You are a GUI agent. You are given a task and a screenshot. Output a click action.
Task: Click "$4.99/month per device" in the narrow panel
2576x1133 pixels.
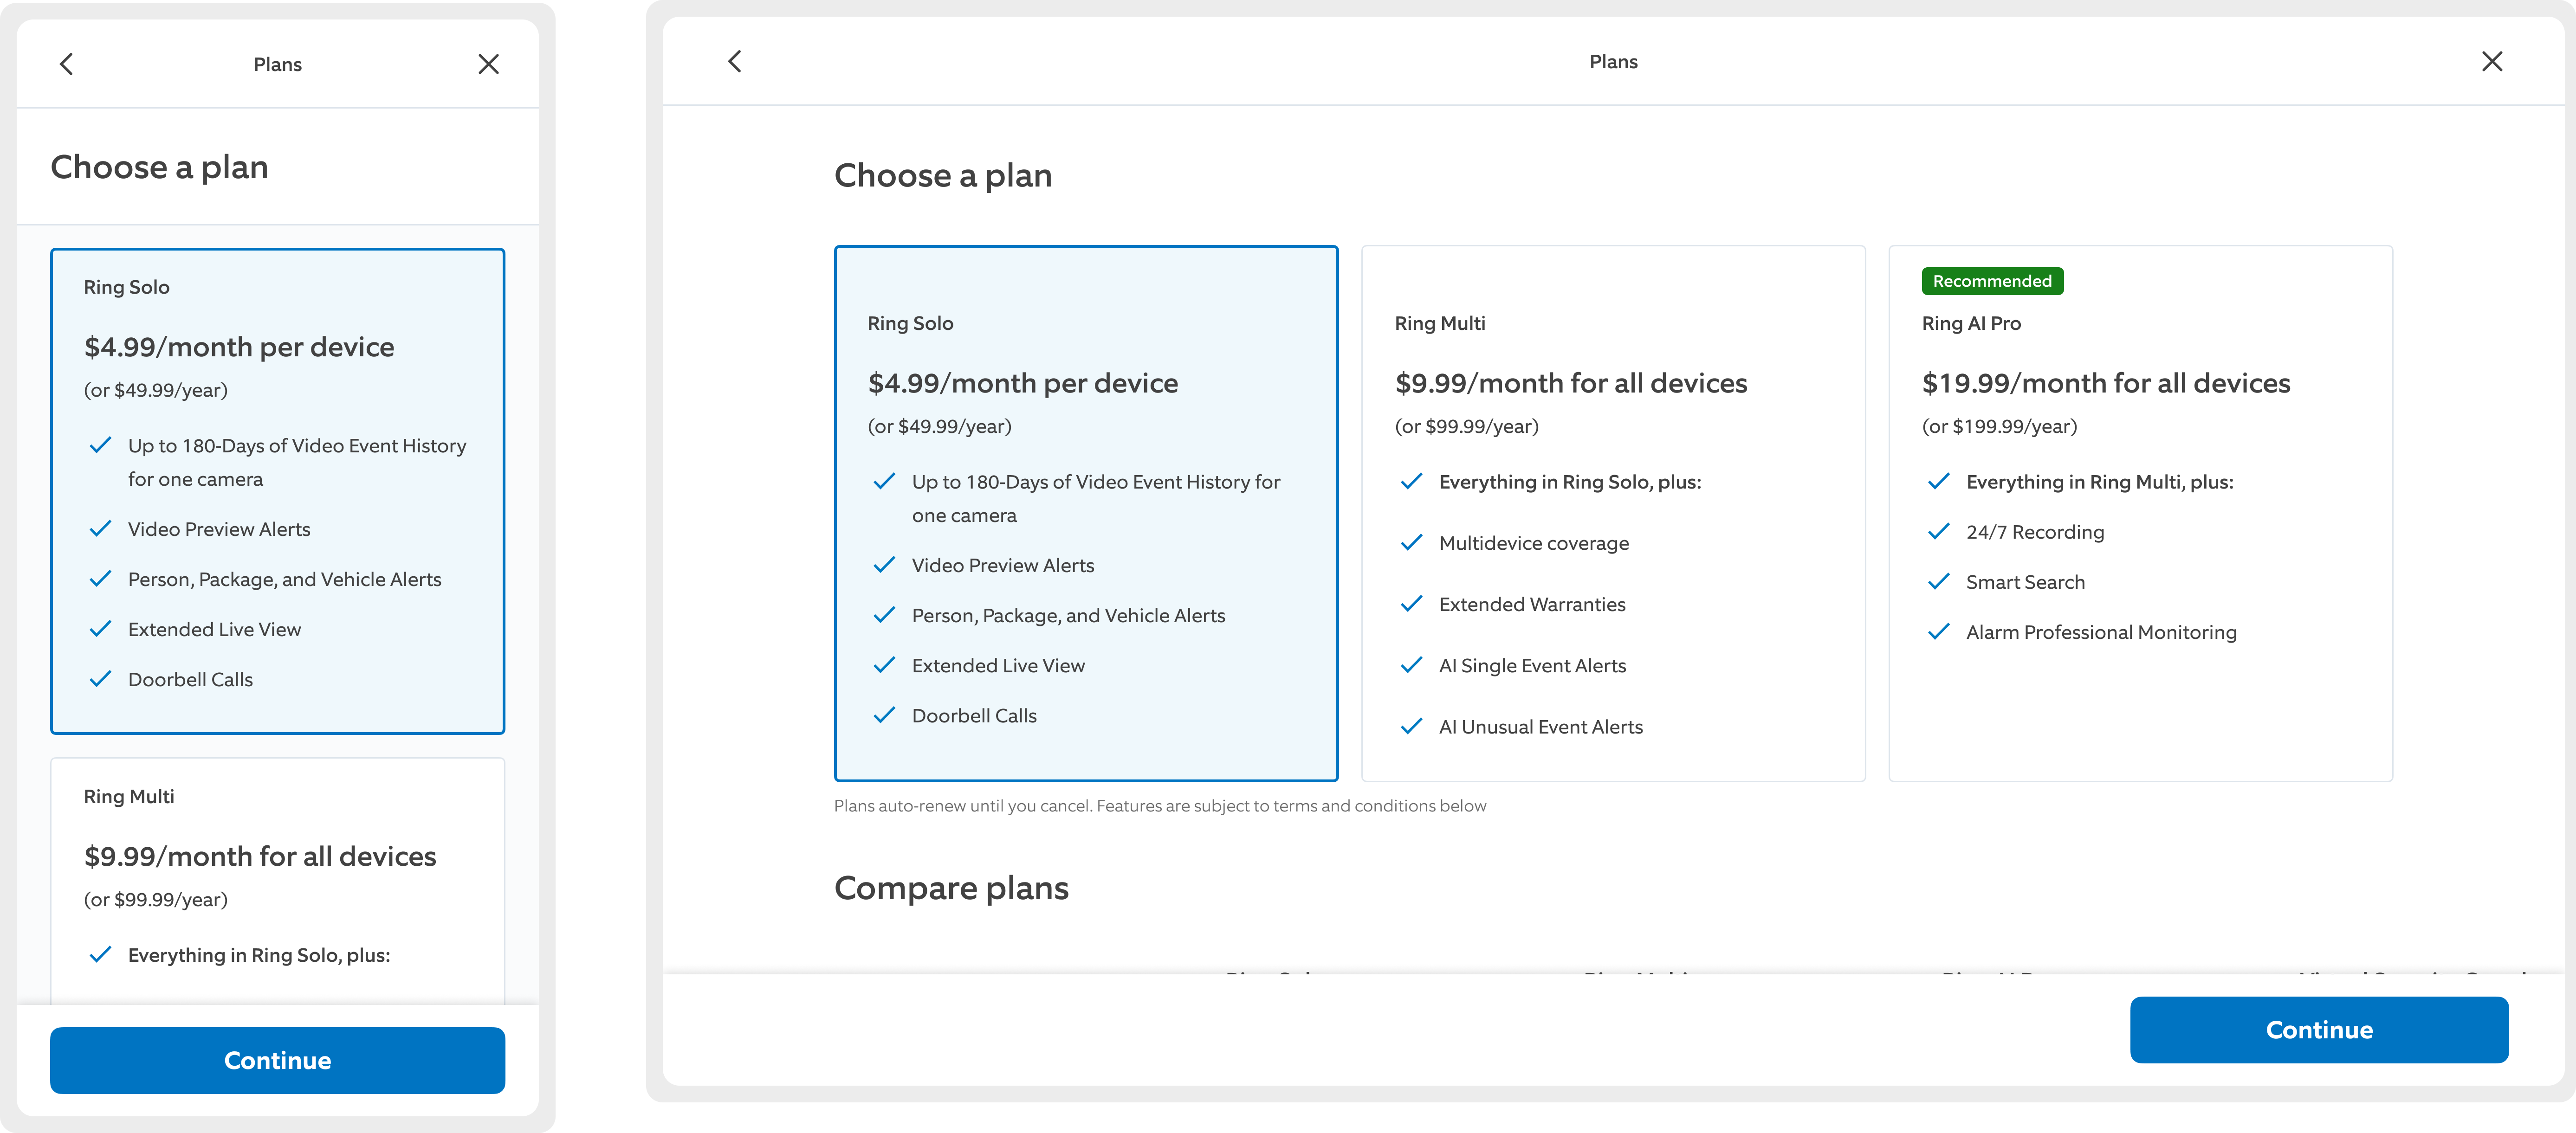tap(239, 347)
